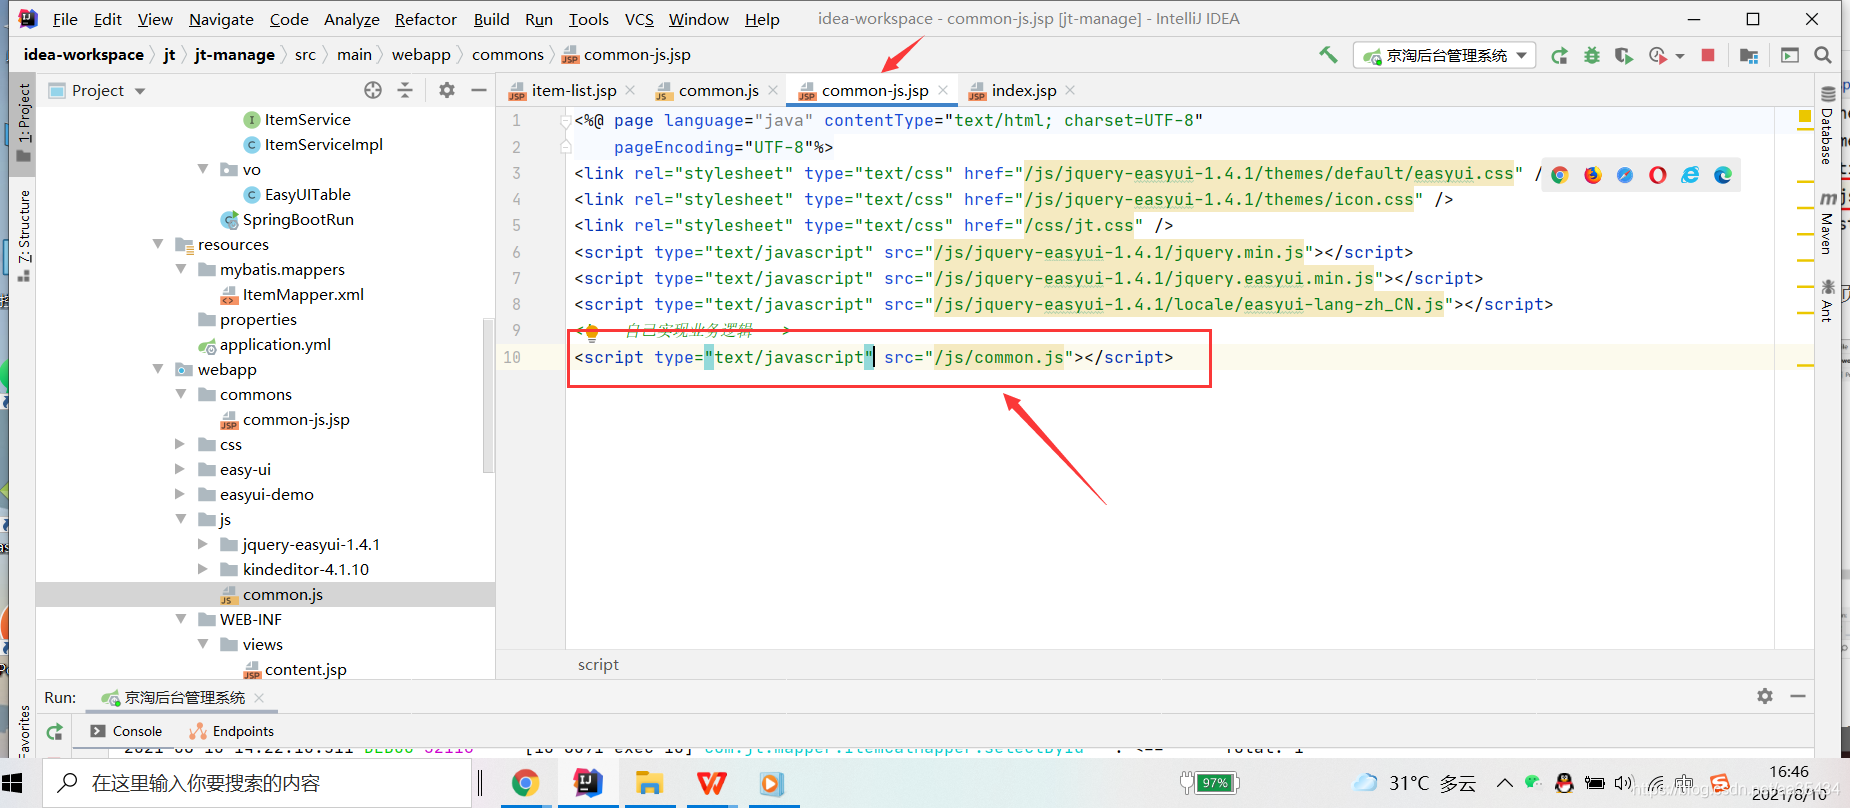
Task: Open the Refactor menu
Action: (x=425, y=19)
